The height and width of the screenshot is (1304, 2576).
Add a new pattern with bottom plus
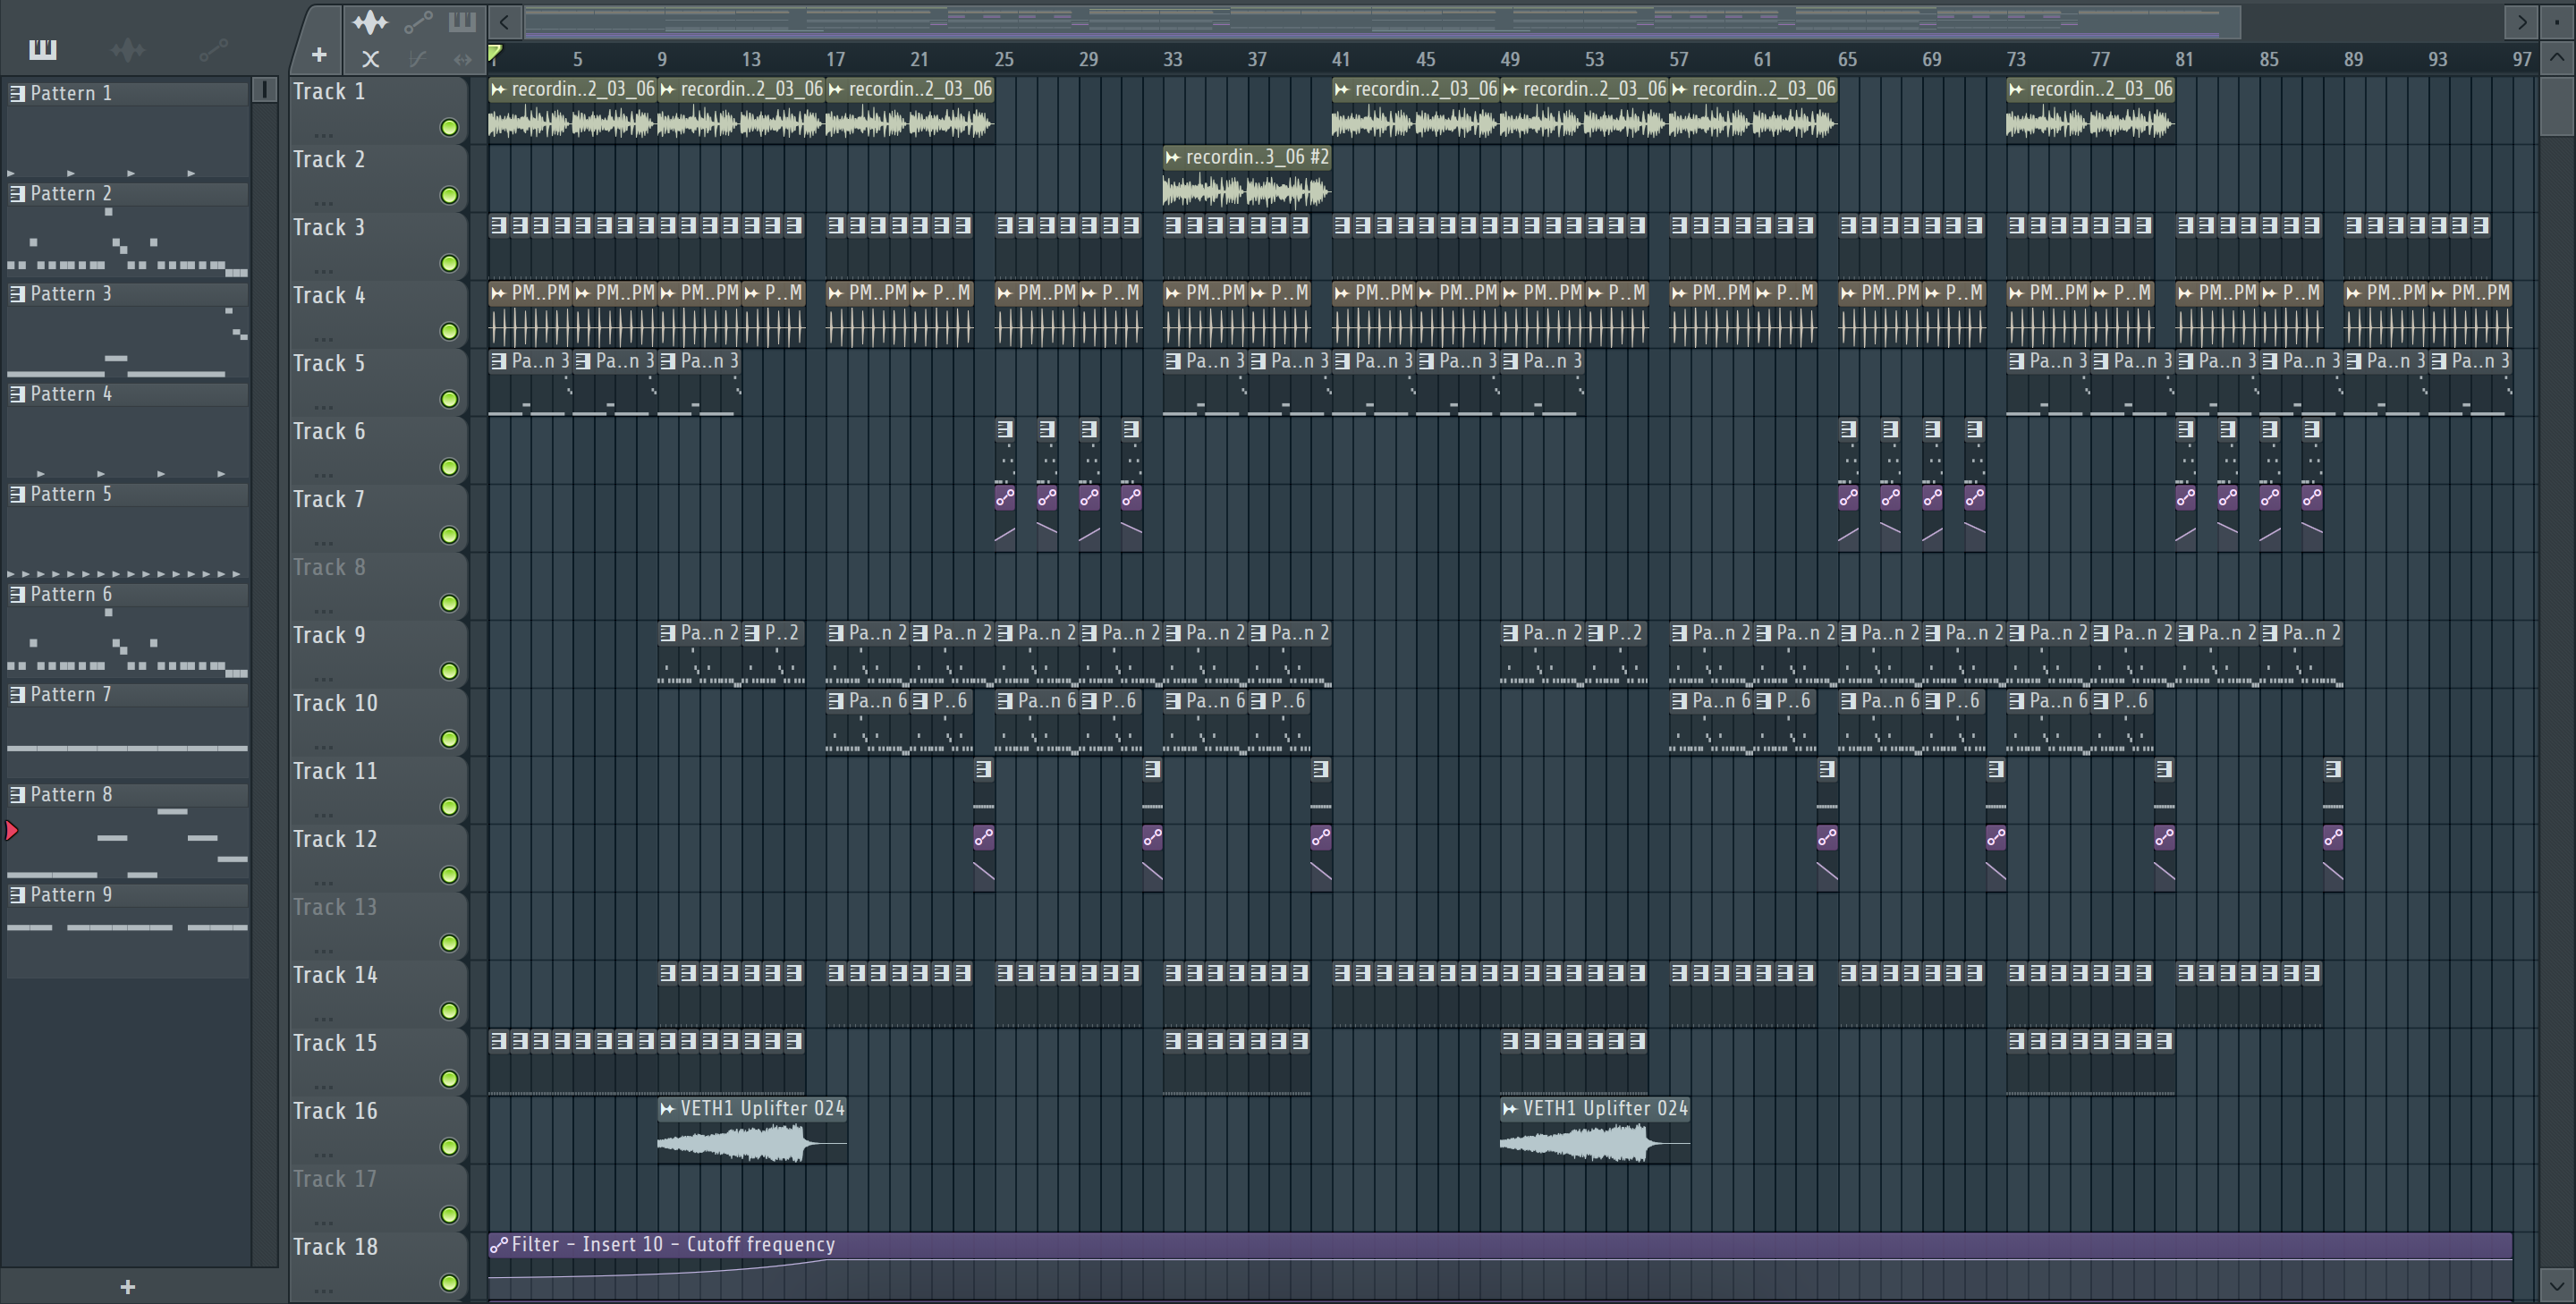coord(127,1287)
